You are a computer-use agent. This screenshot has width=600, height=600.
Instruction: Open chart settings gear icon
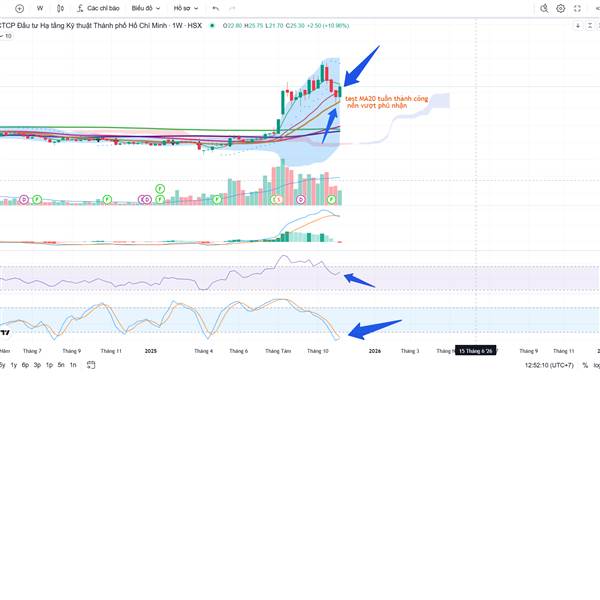561,8
